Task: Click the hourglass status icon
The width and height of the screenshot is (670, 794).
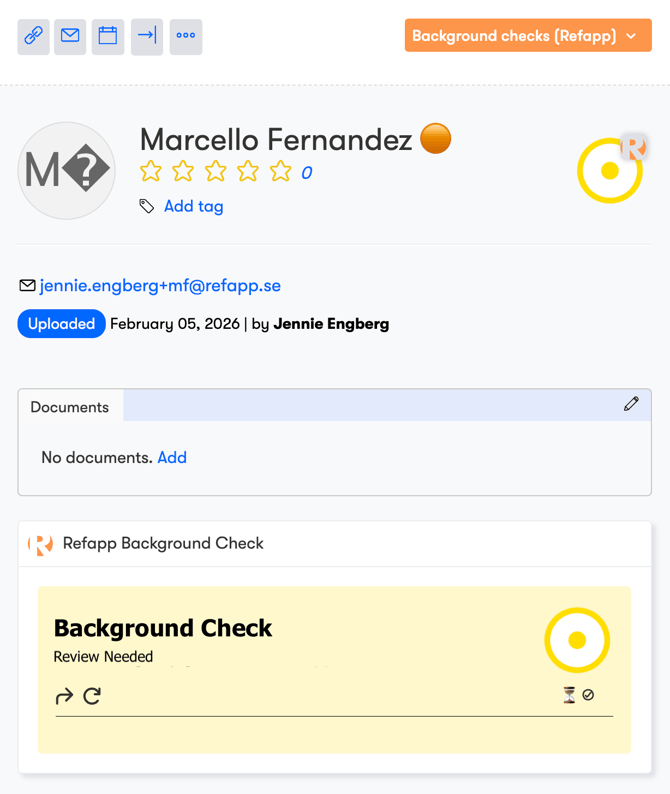Action: [x=569, y=695]
